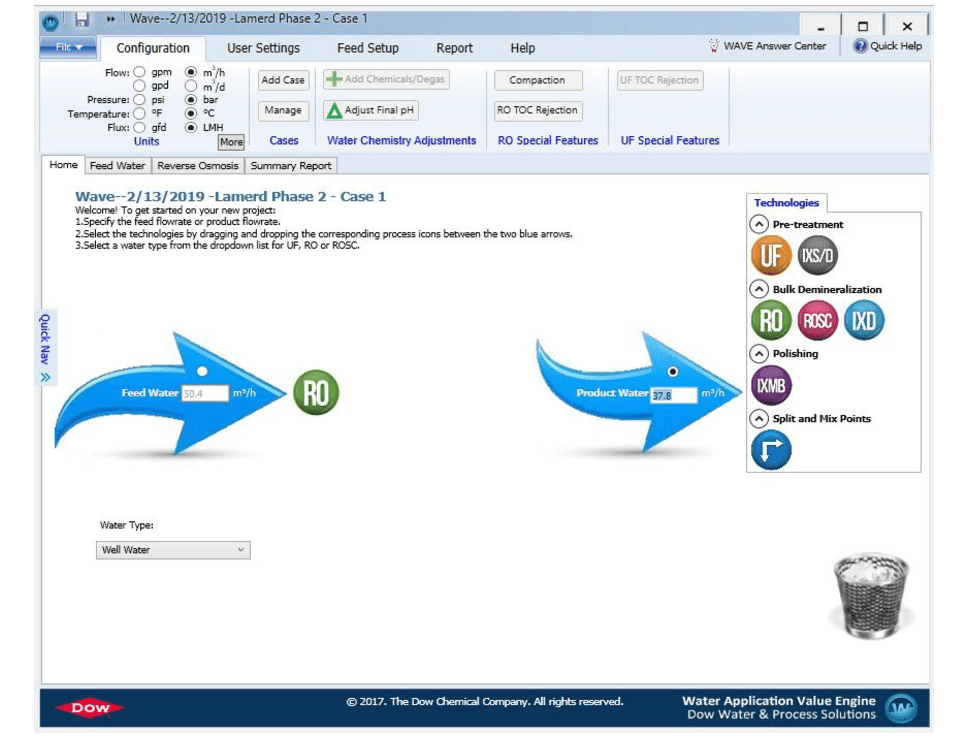Click Adjust Final pH button
Image resolution: width=970 pixels, height=737 pixels.
point(371,110)
